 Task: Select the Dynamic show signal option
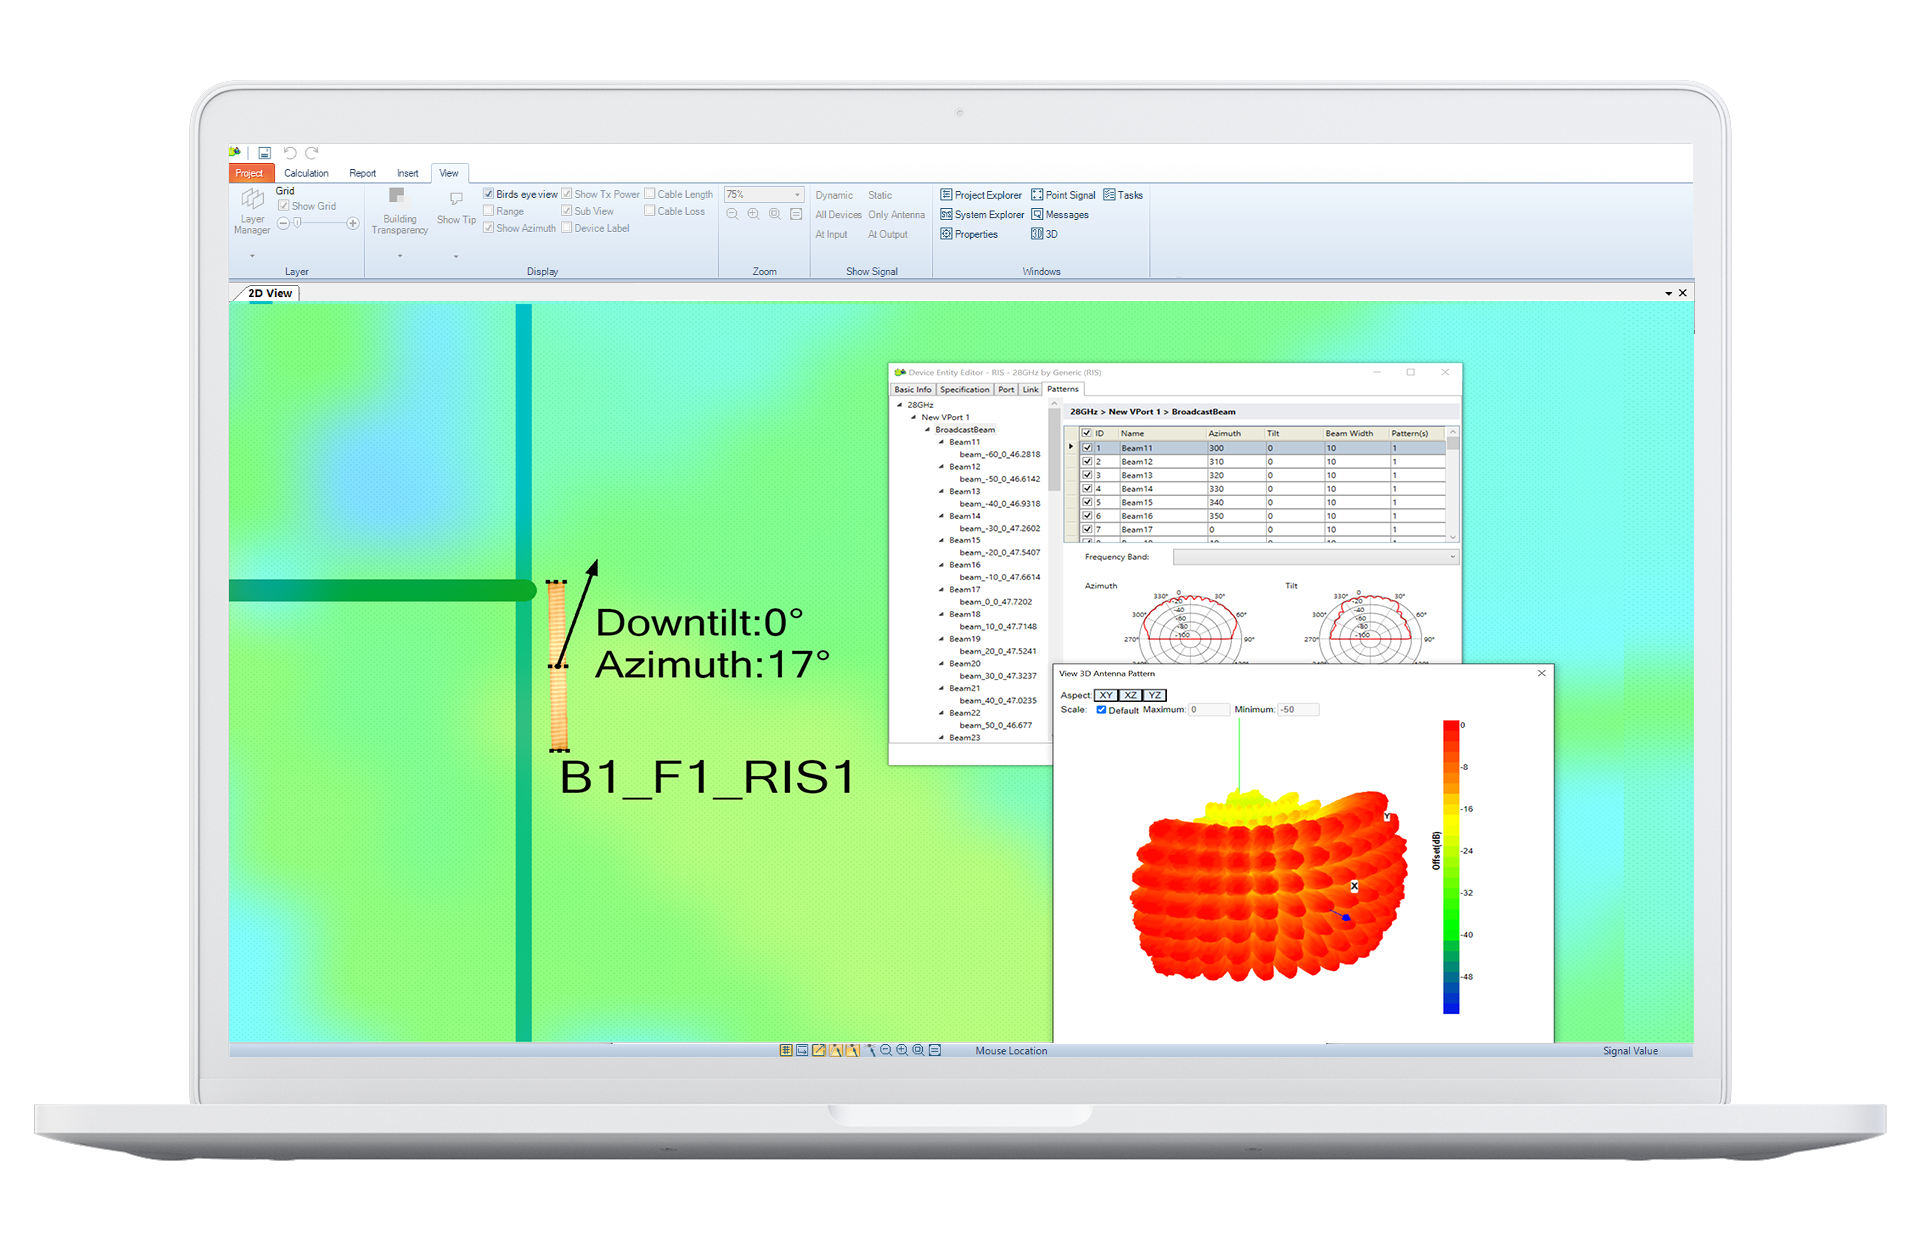coord(834,195)
